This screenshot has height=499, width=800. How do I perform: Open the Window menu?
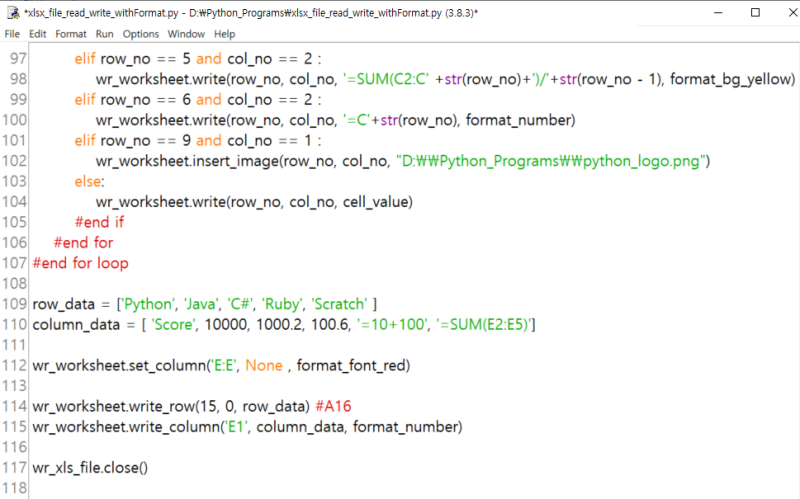point(186,34)
